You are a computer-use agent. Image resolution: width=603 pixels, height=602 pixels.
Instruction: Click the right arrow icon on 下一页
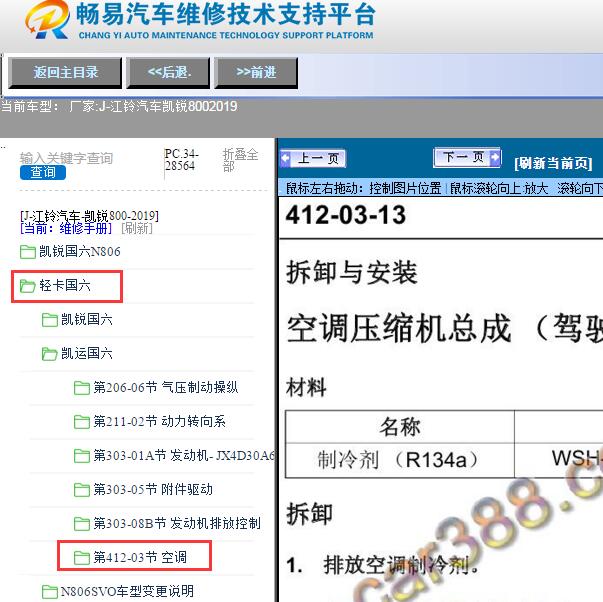tap(495, 157)
